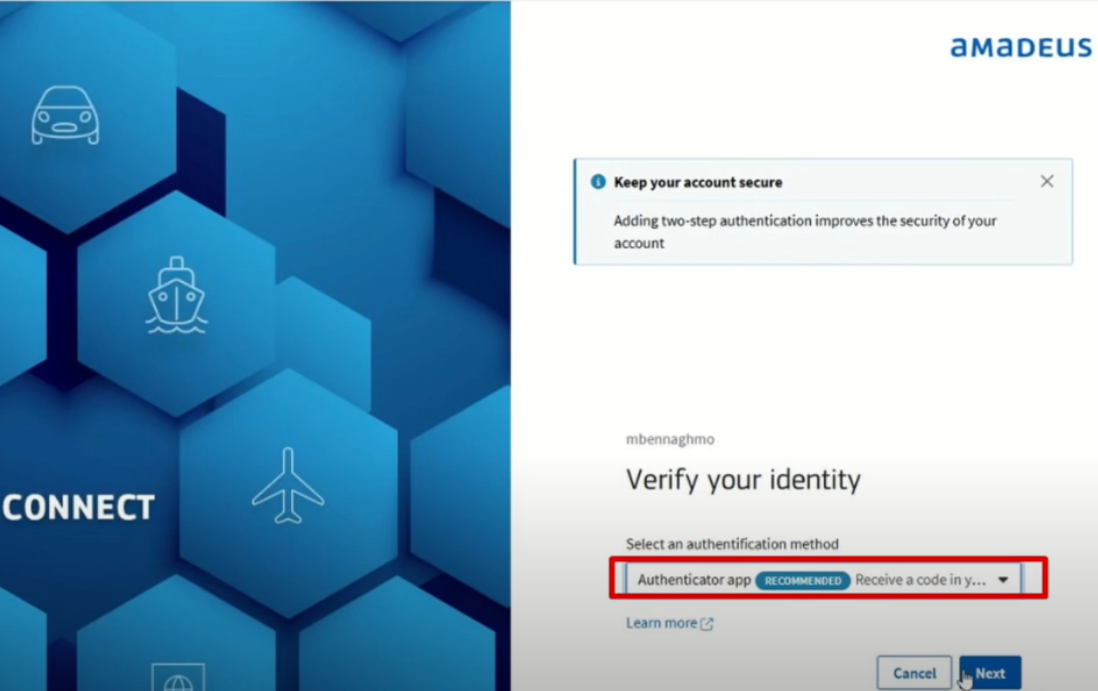Open the authentication method dropdown
Image resolution: width=1098 pixels, height=691 pixels.
tap(826, 580)
